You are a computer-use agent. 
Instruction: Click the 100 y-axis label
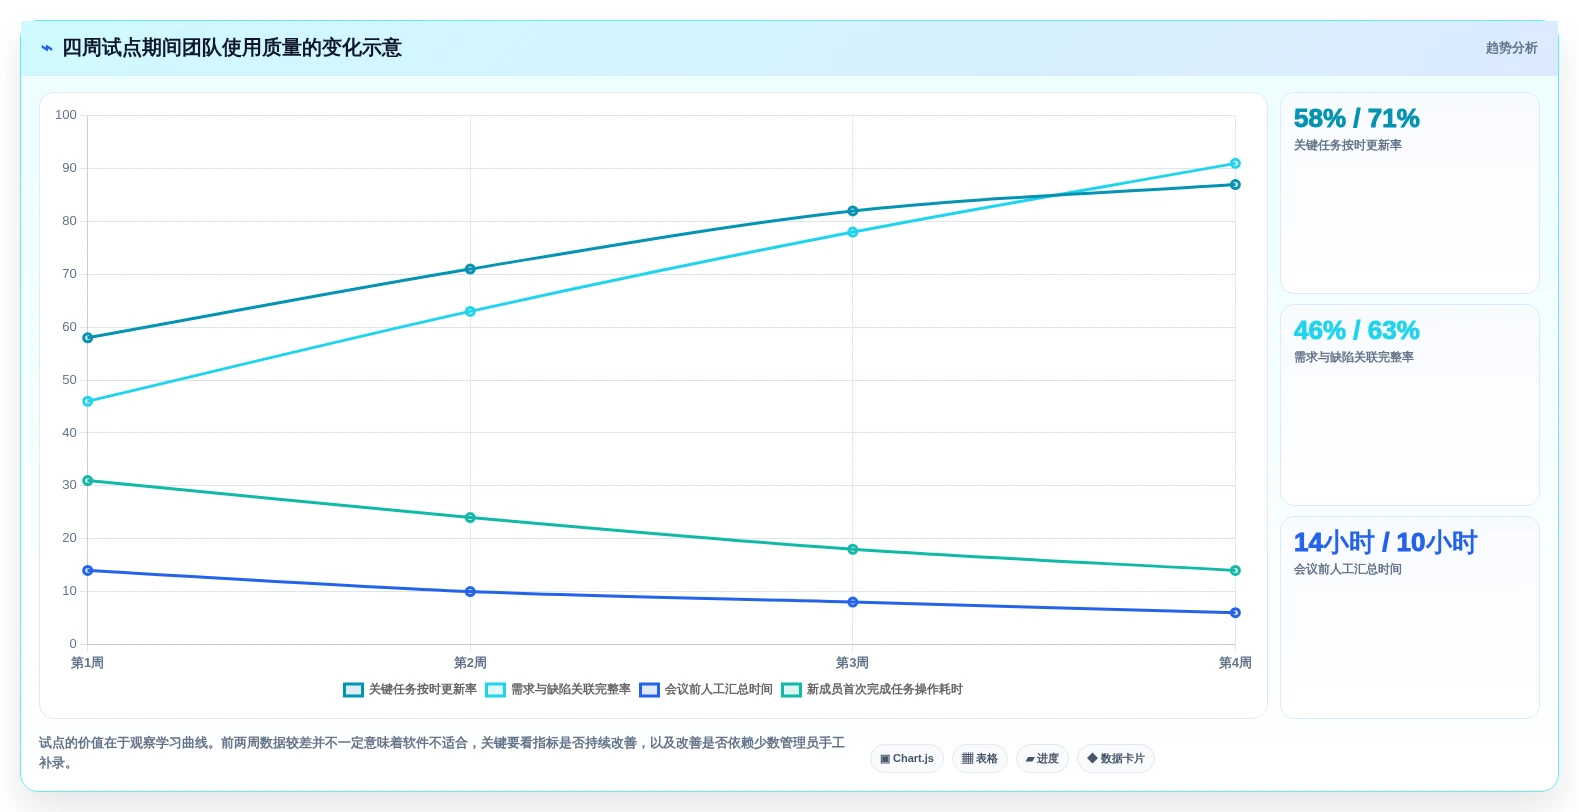coord(66,115)
